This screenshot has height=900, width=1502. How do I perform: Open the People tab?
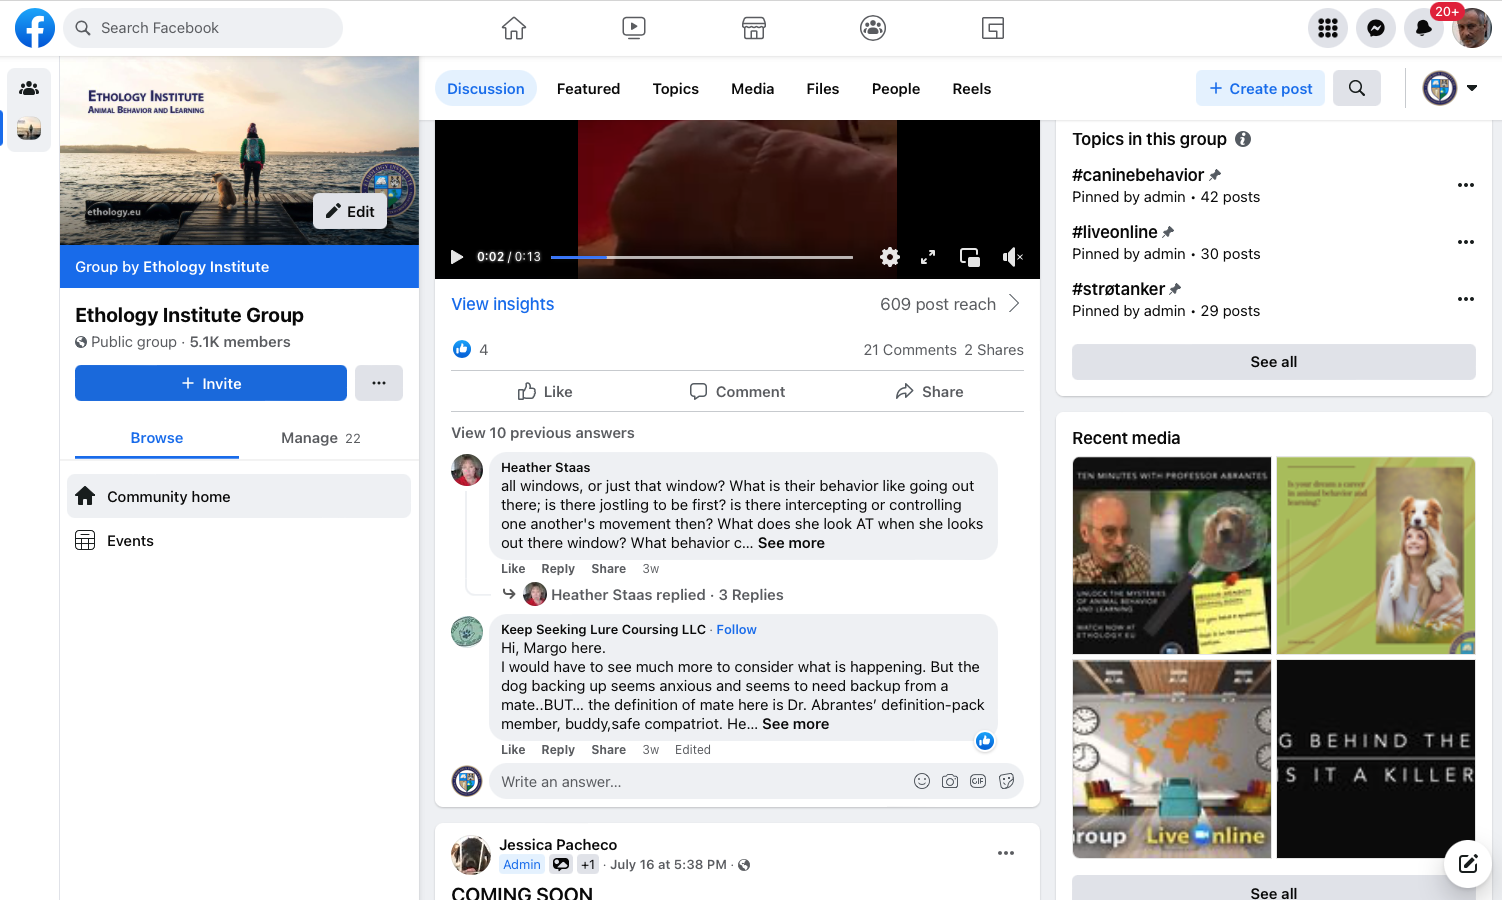coord(896,89)
